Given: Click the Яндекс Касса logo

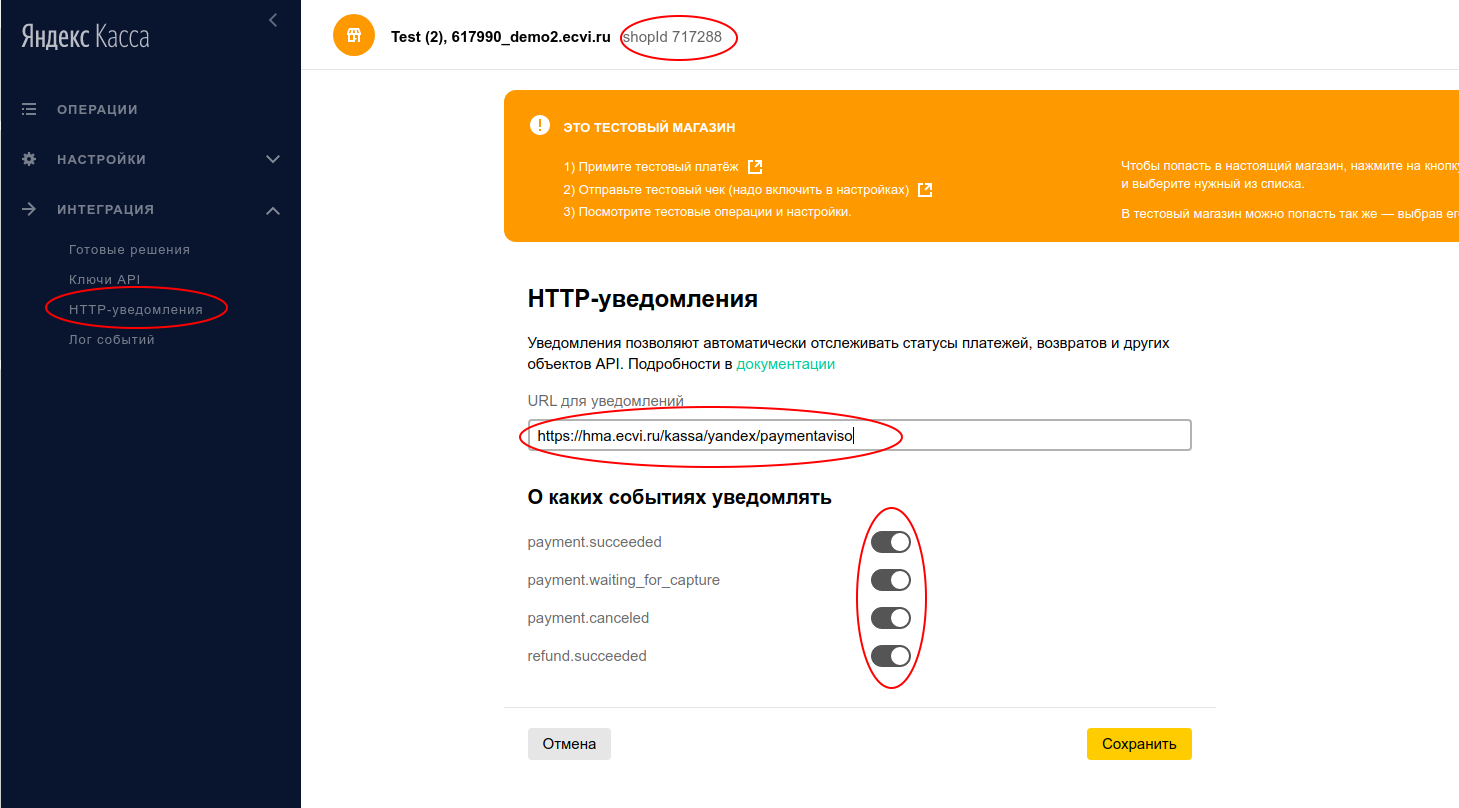Looking at the screenshot, I should click(85, 38).
